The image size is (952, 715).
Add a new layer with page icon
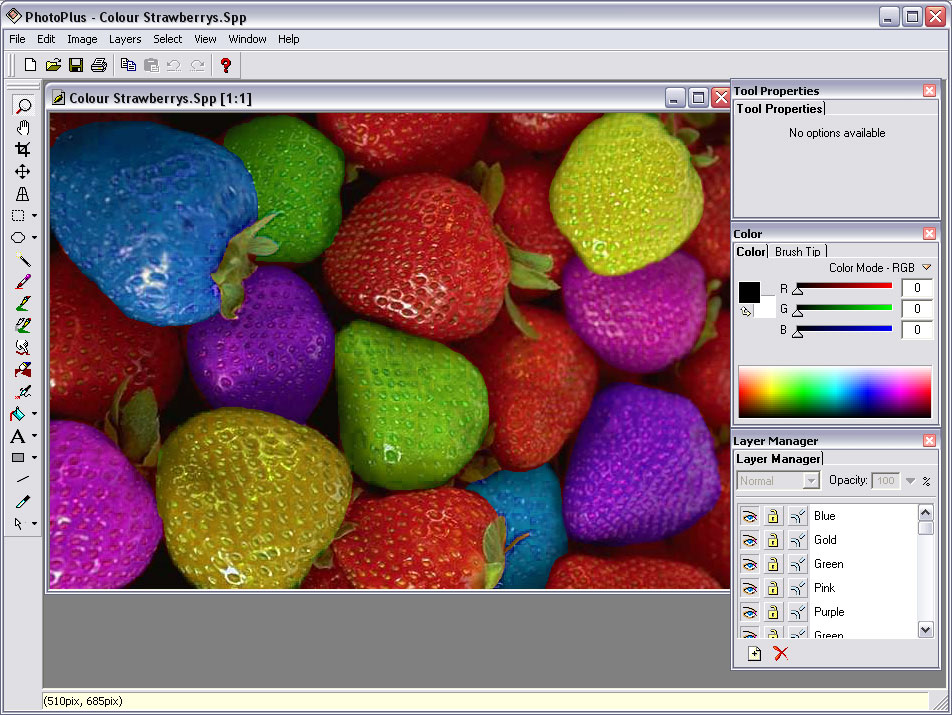[x=754, y=653]
